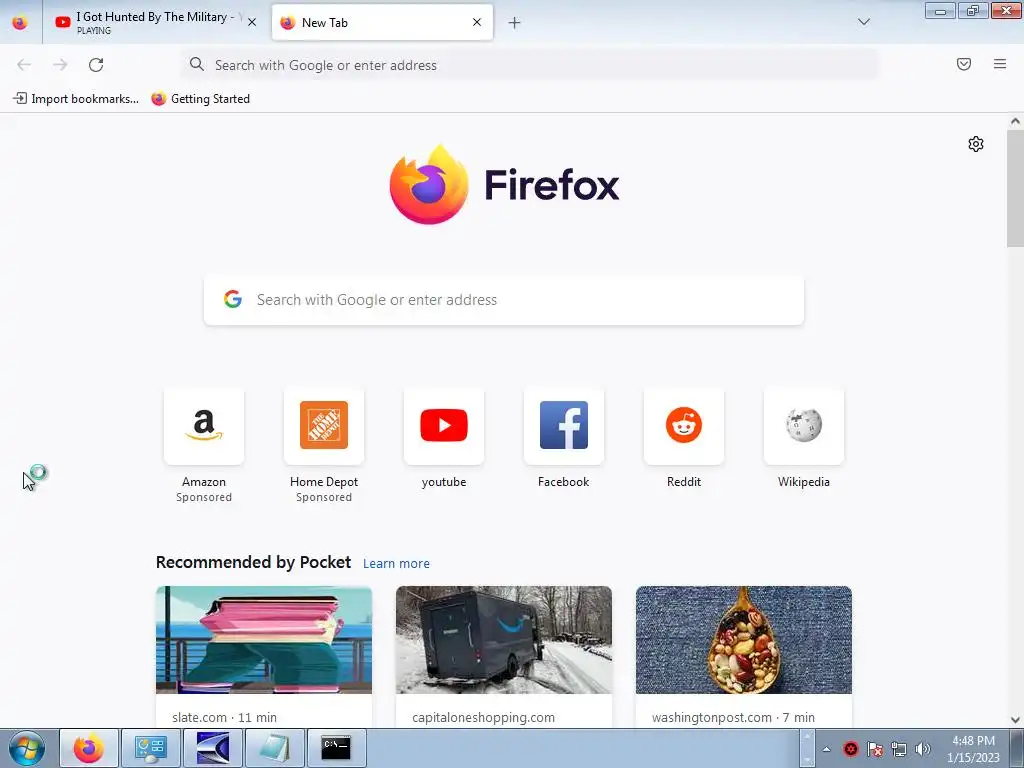Expand the List all tabs chevron

click(x=863, y=22)
